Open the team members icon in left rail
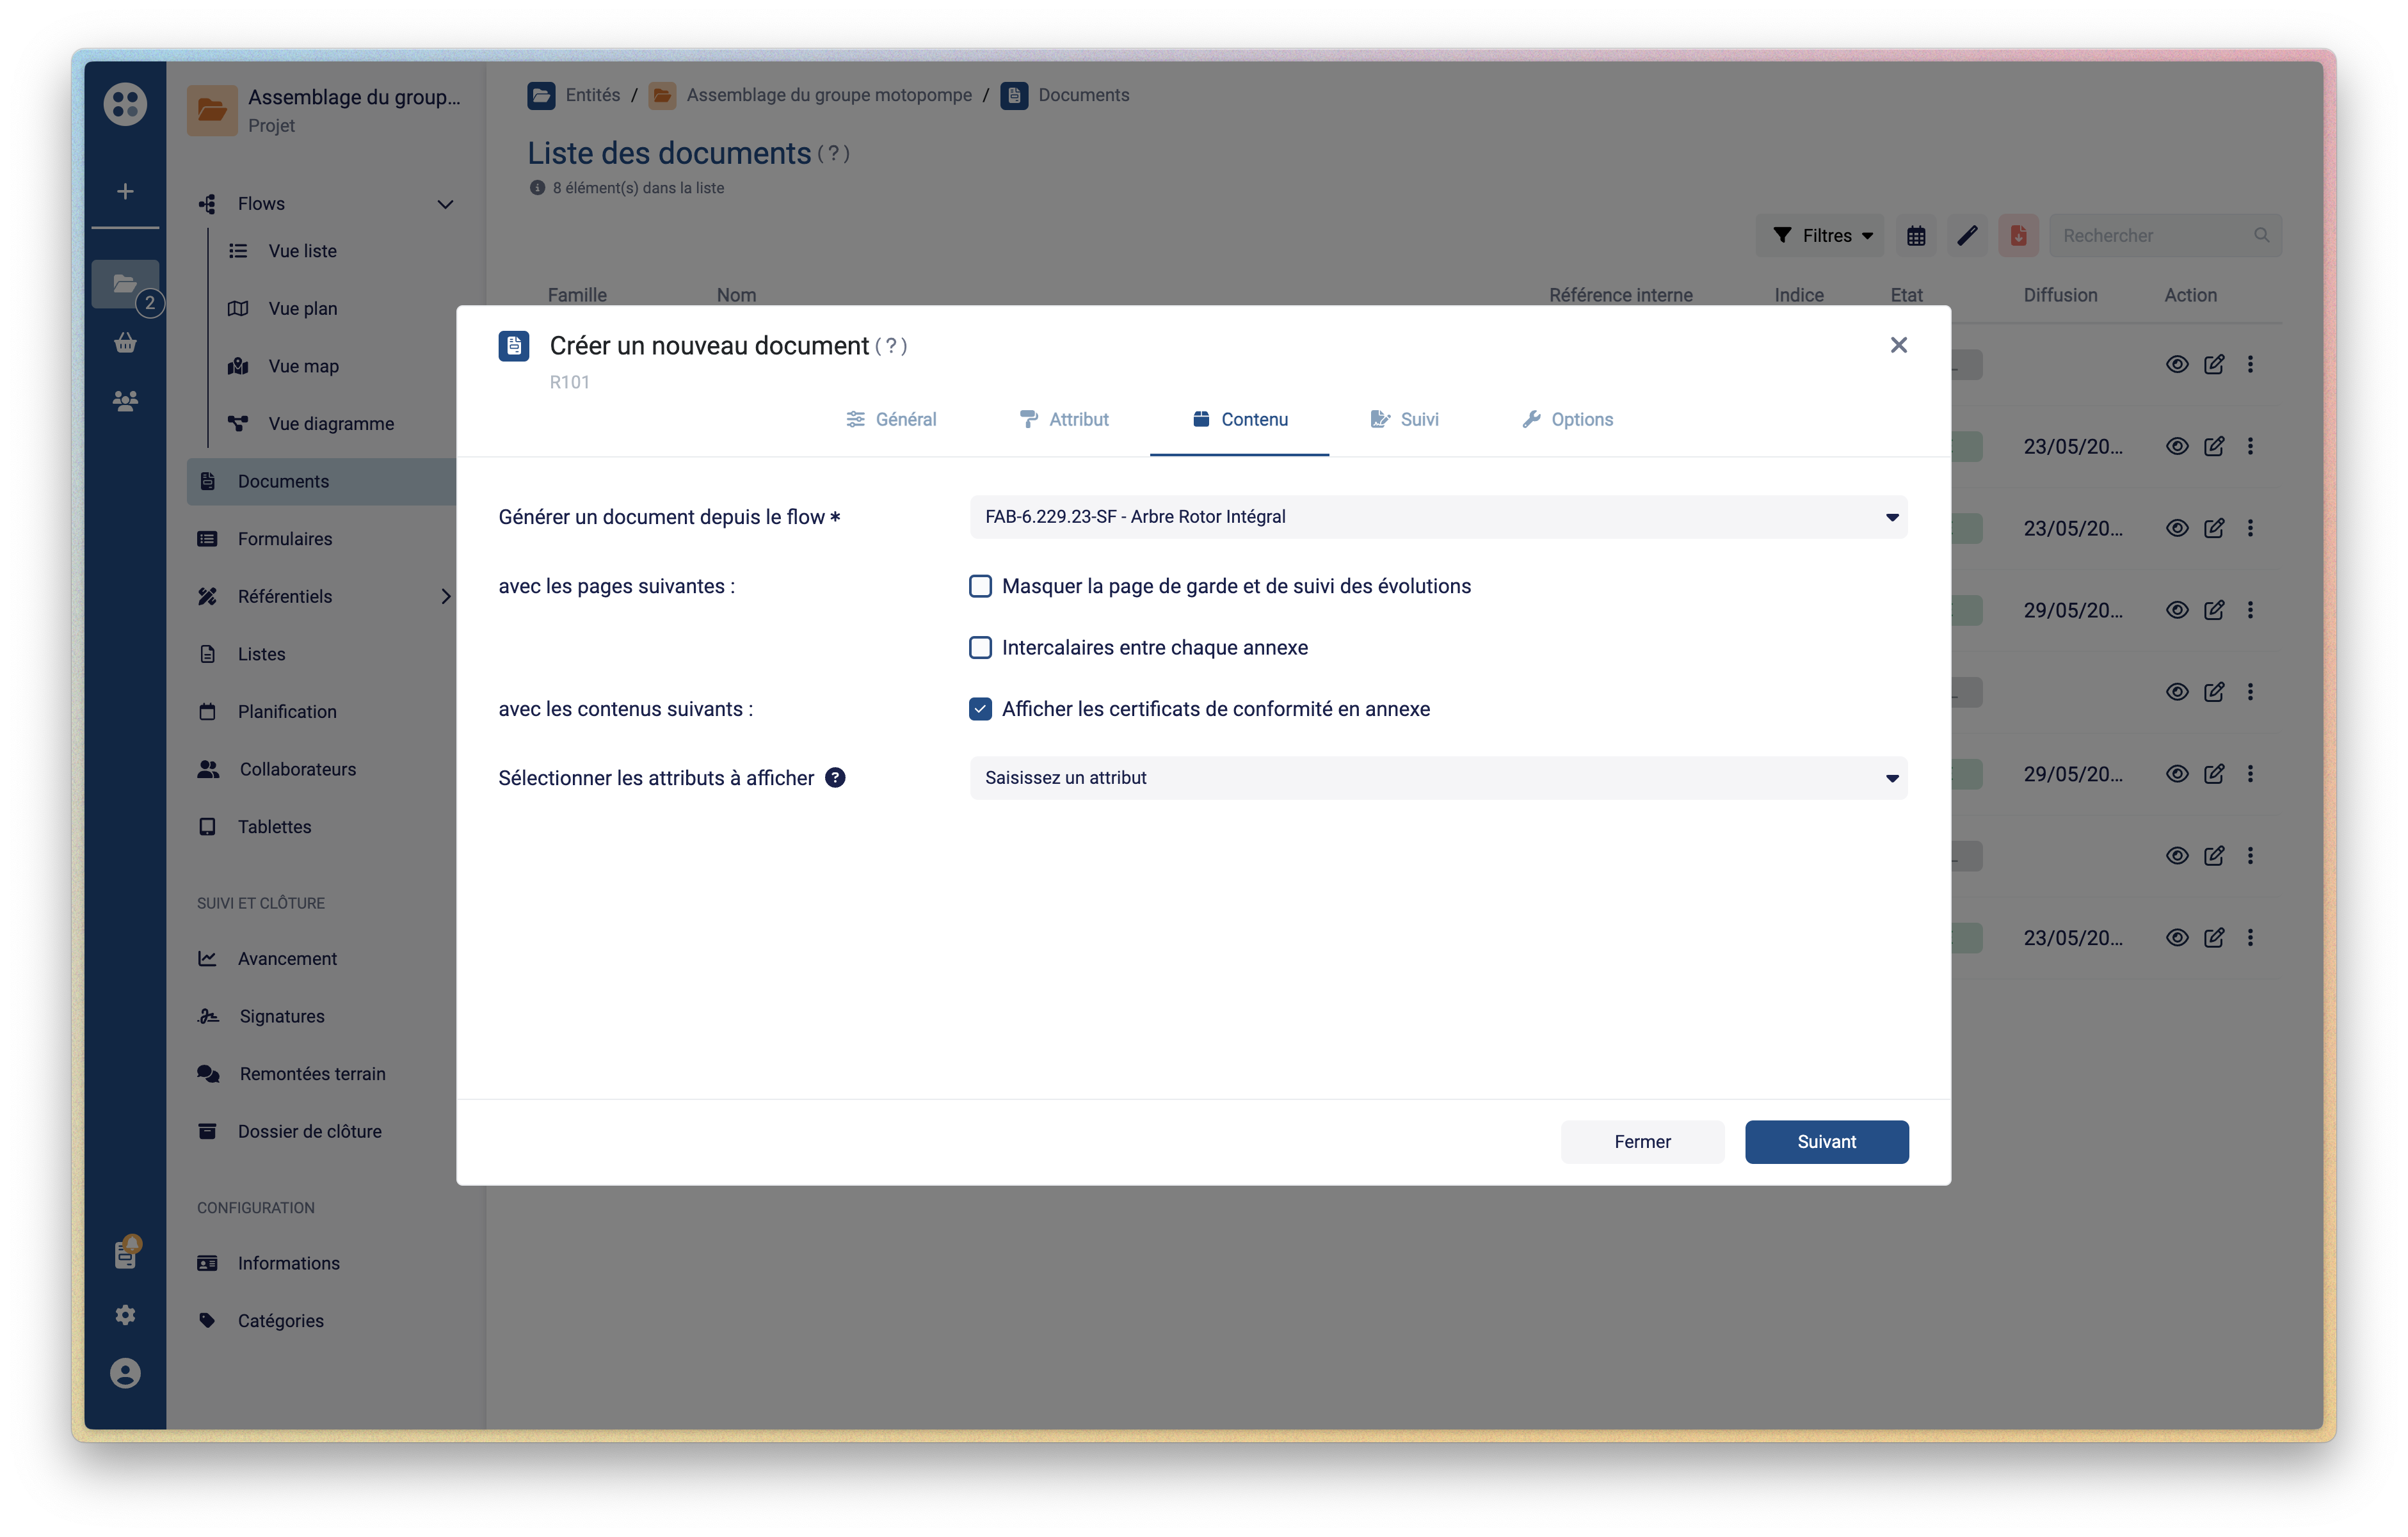Viewport: 2408px width, 1537px height. tap(125, 401)
